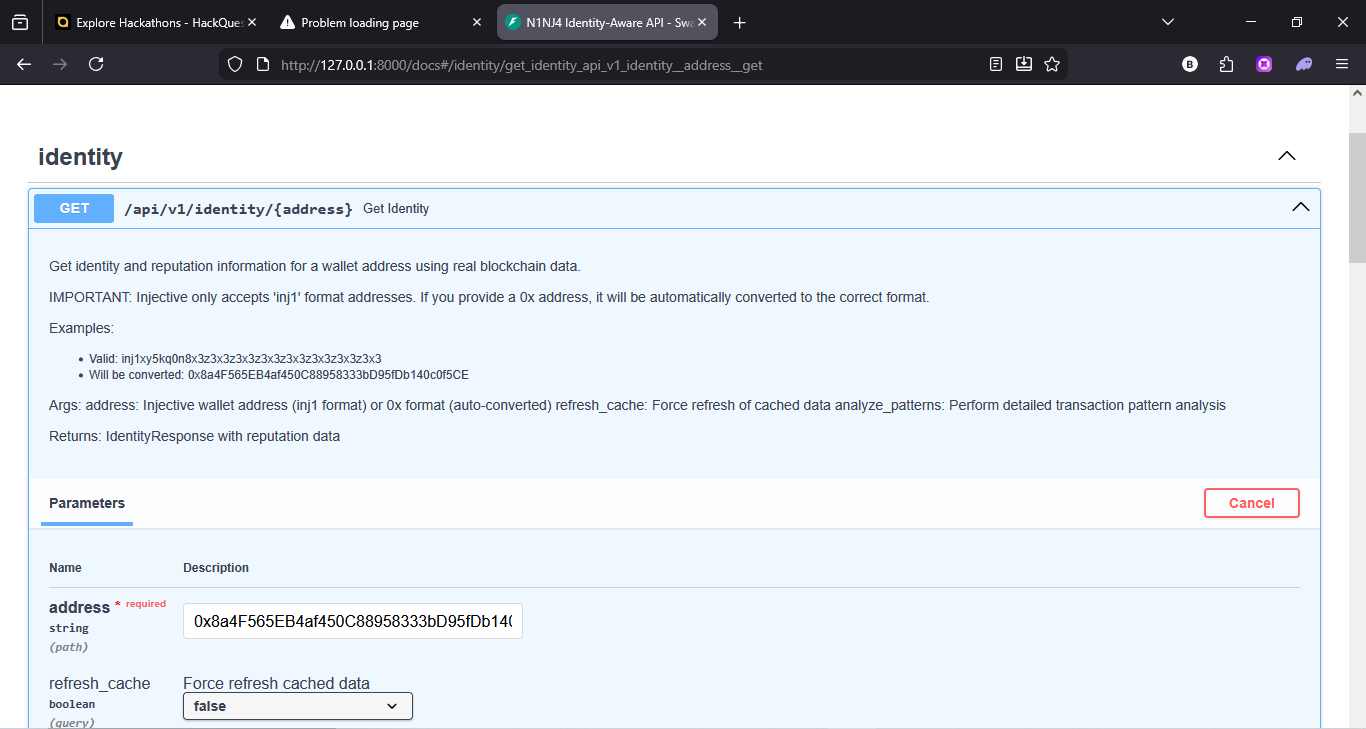The image size is (1366, 729).
Task: Reload the current Swagger docs page
Action: point(96,64)
